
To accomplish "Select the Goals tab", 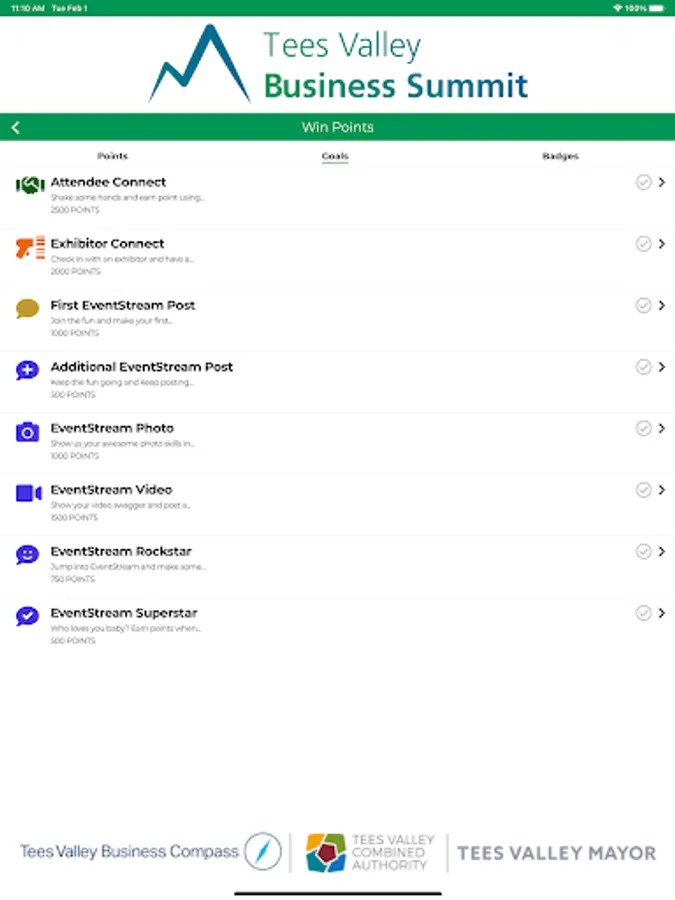I will [335, 156].
